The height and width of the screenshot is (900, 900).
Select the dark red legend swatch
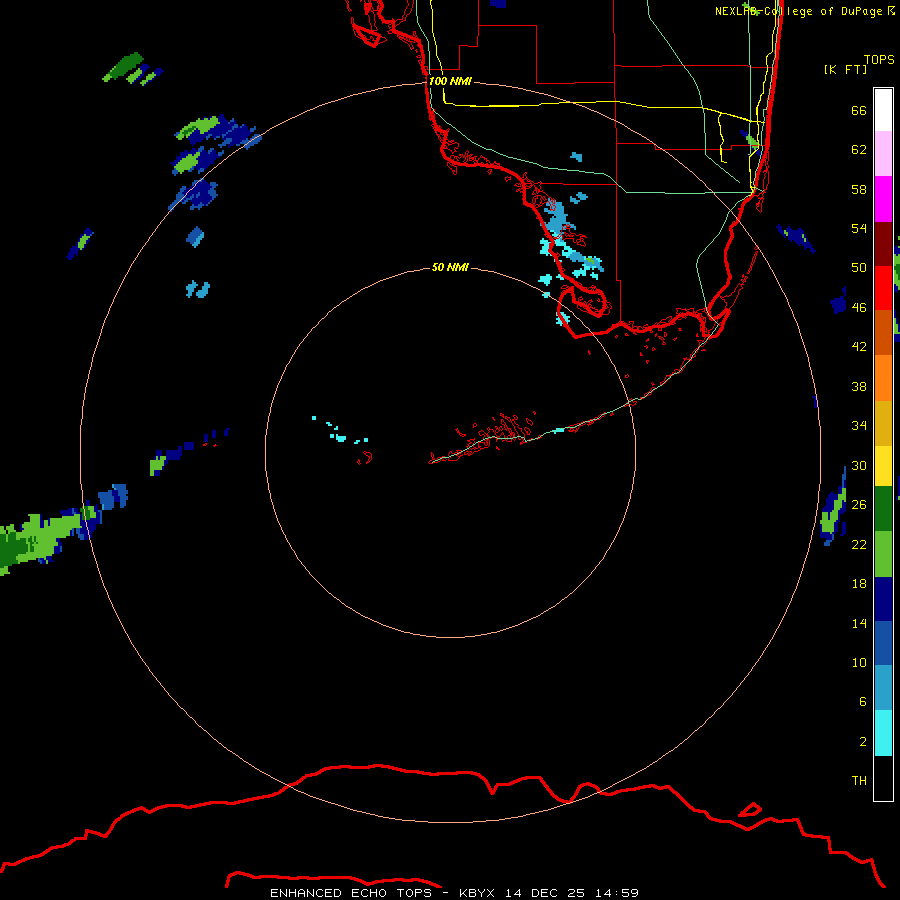[883, 244]
